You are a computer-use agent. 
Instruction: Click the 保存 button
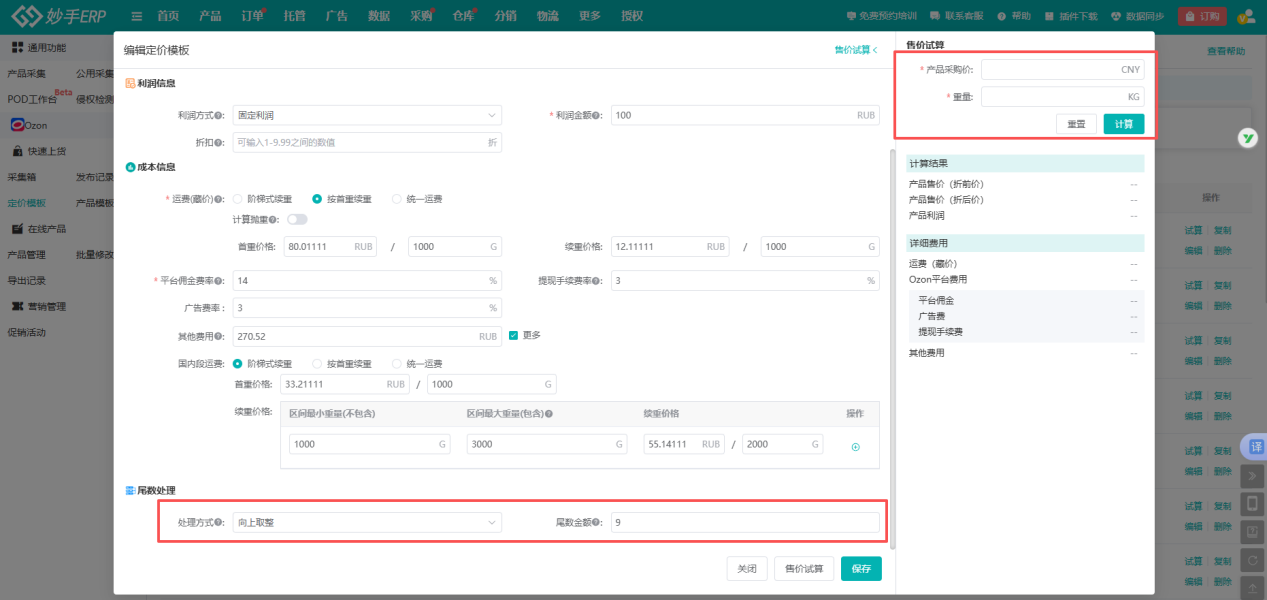(860, 569)
